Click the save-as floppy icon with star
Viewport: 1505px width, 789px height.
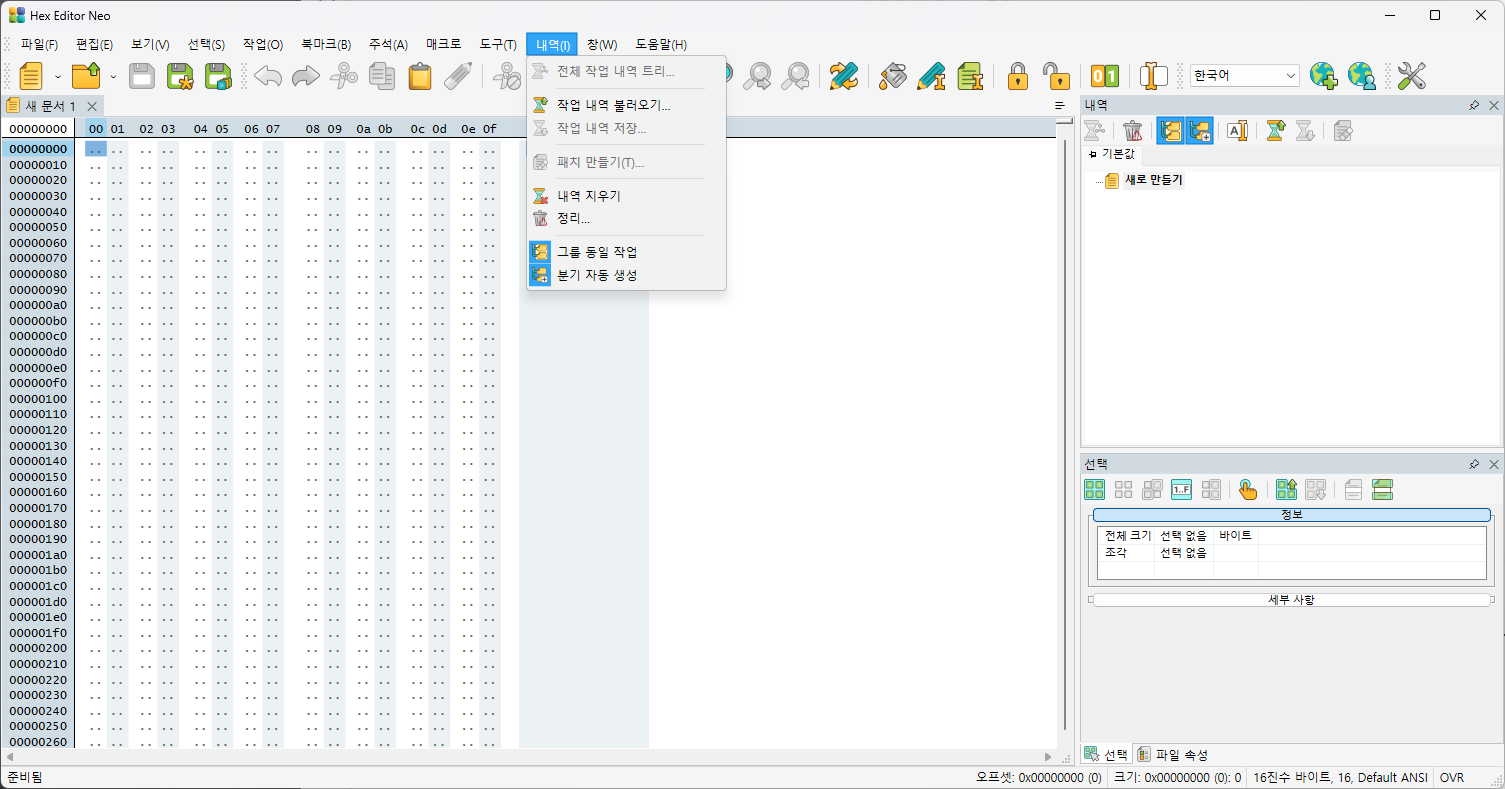coord(180,76)
